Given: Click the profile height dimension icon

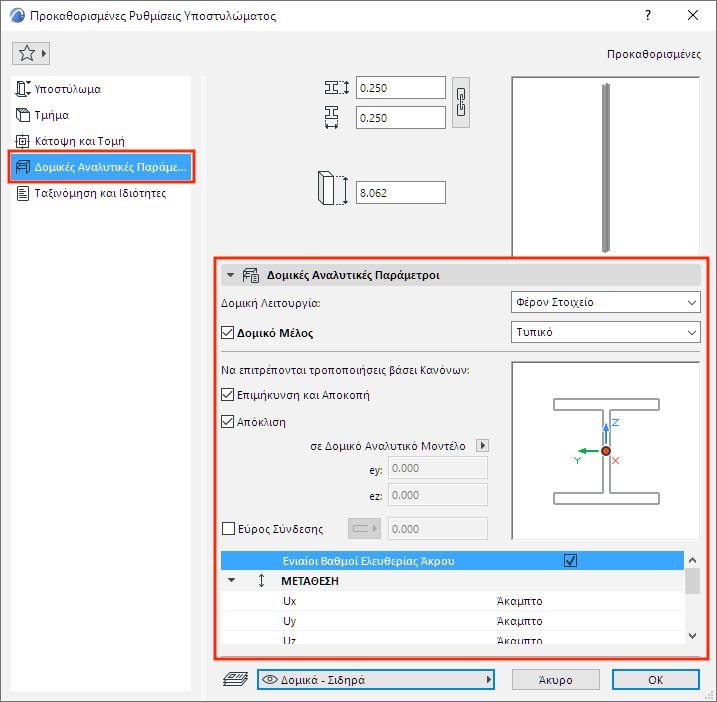Looking at the screenshot, I should point(337,87).
